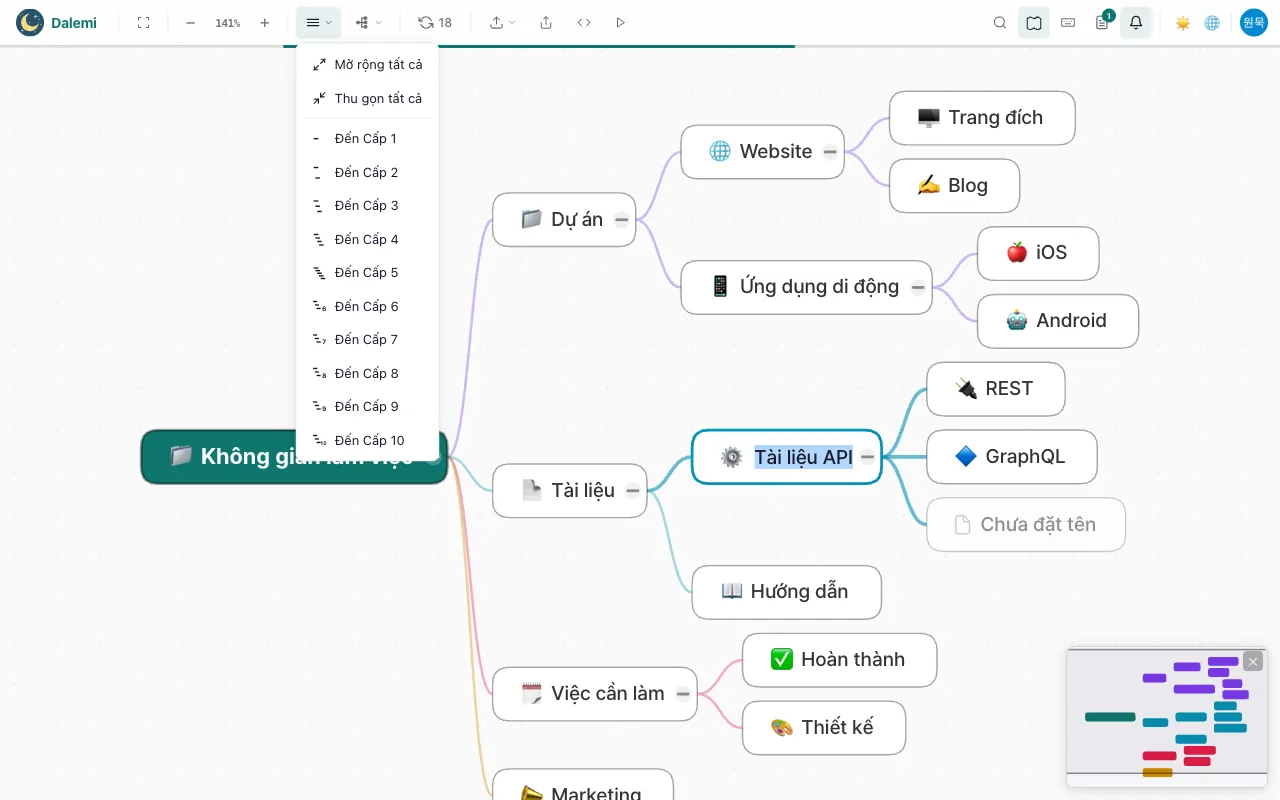Toggle light theme sun icon
This screenshot has height=800, width=1280.
point(1183,22)
